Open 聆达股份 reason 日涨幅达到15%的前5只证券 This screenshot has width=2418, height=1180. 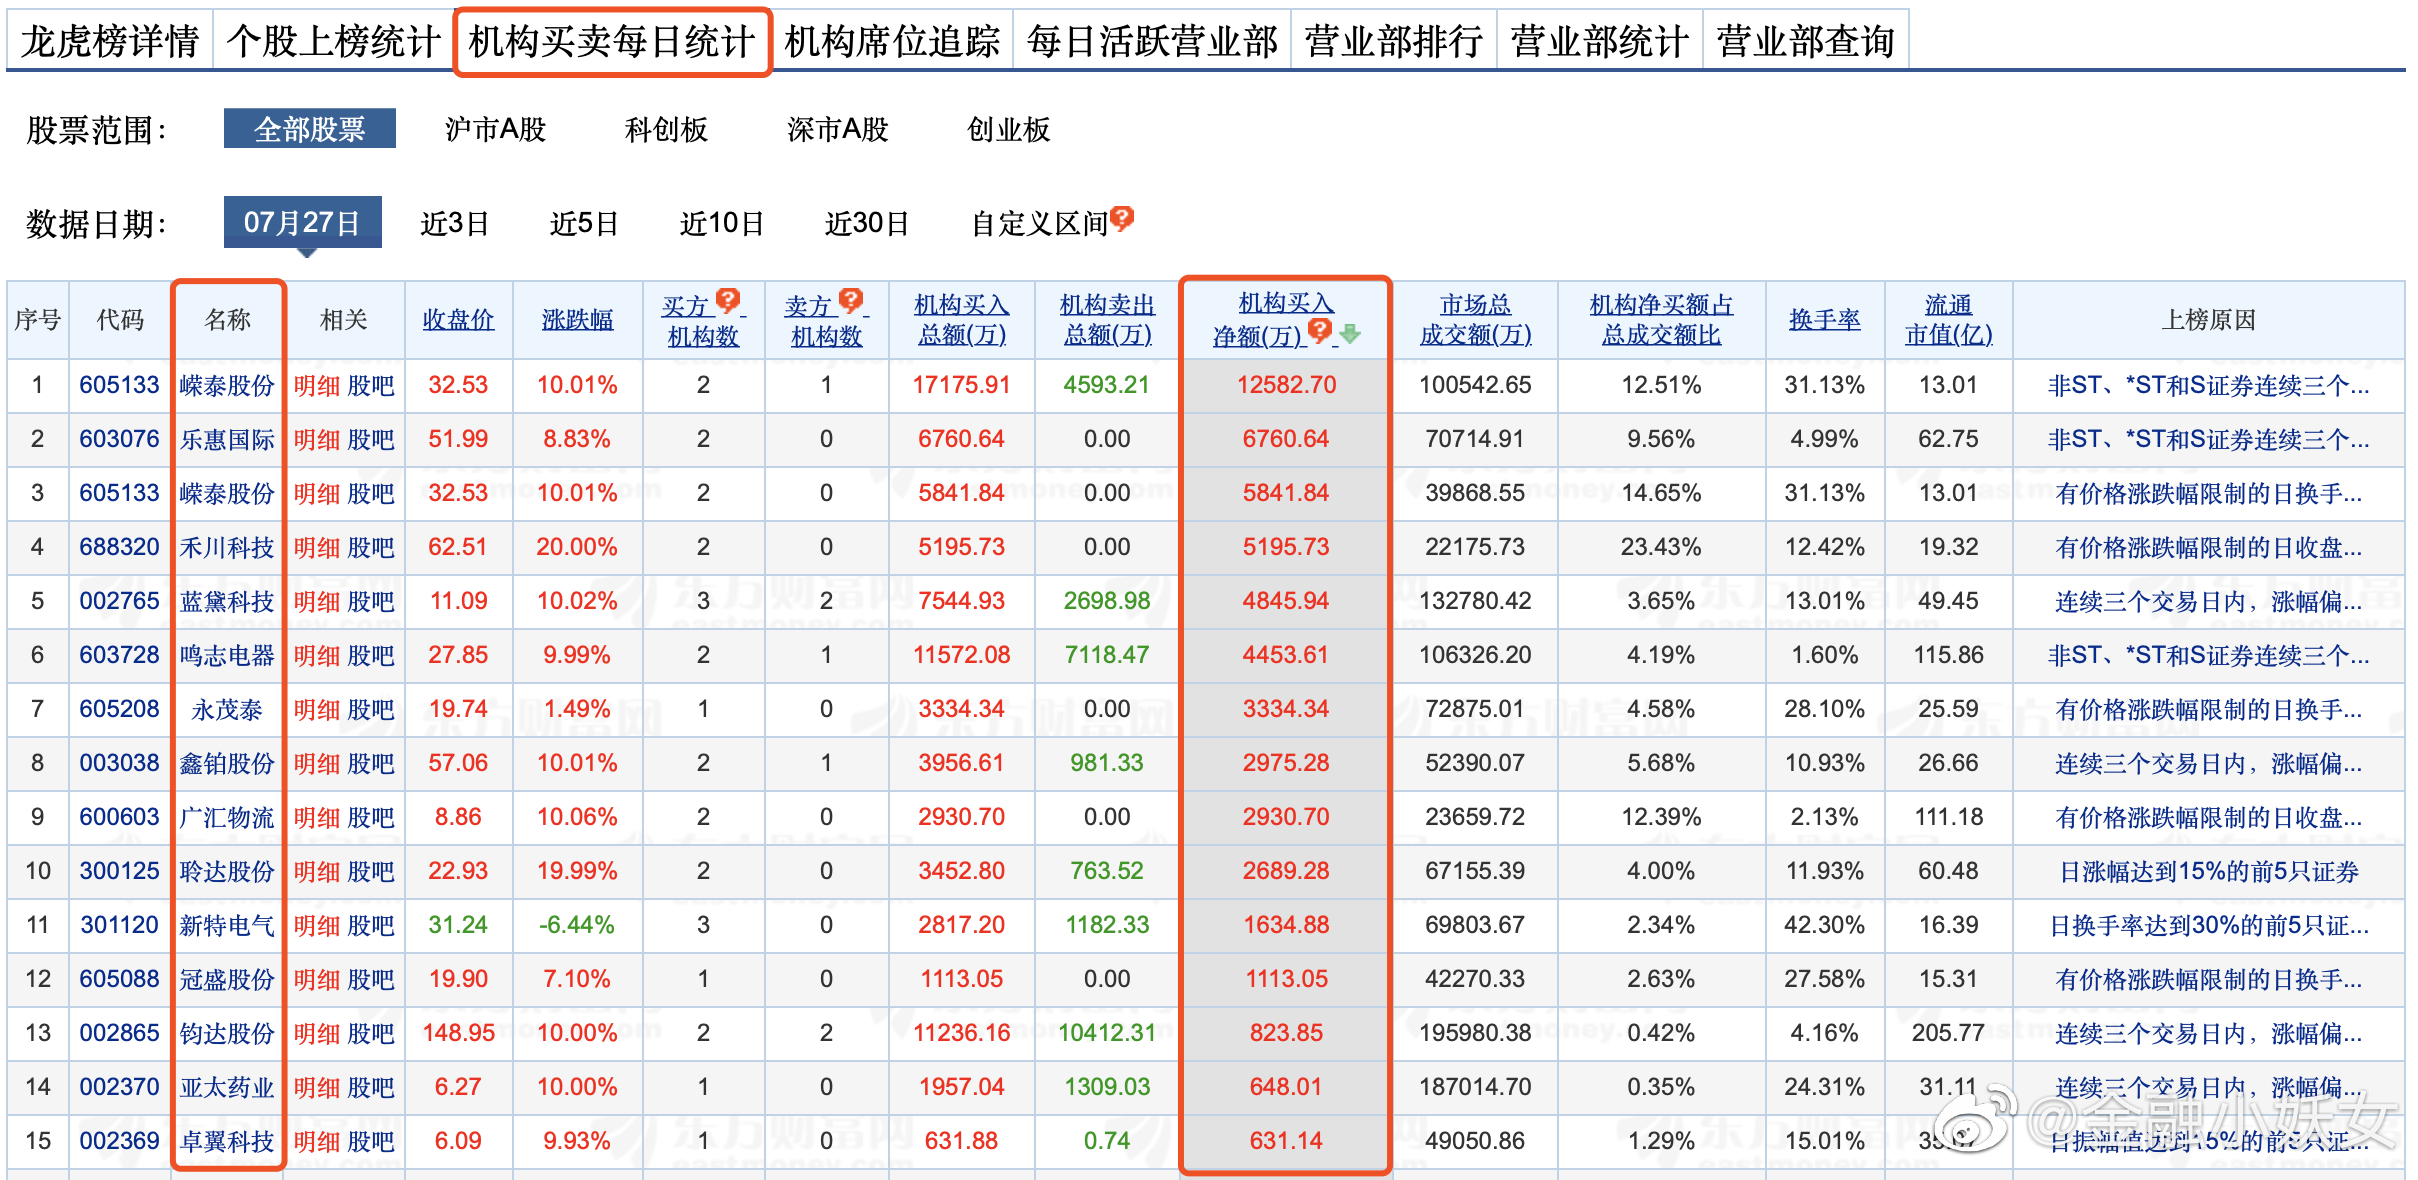tap(2208, 871)
